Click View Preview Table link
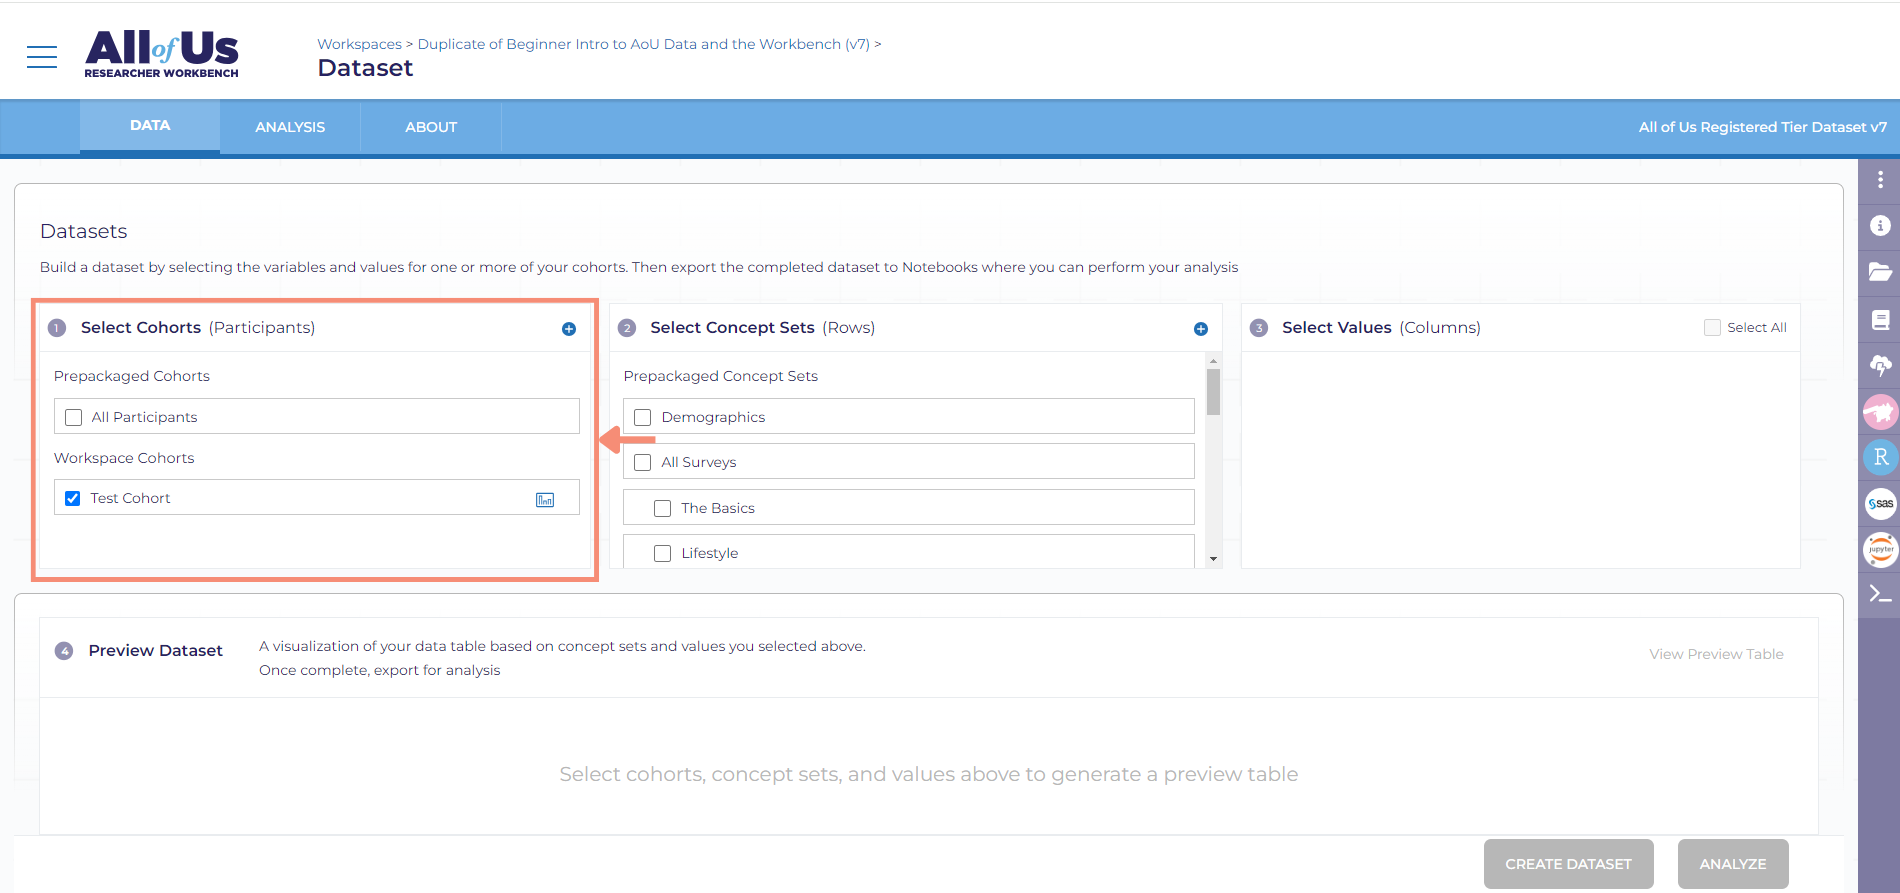This screenshot has width=1900, height=893. point(1716,654)
